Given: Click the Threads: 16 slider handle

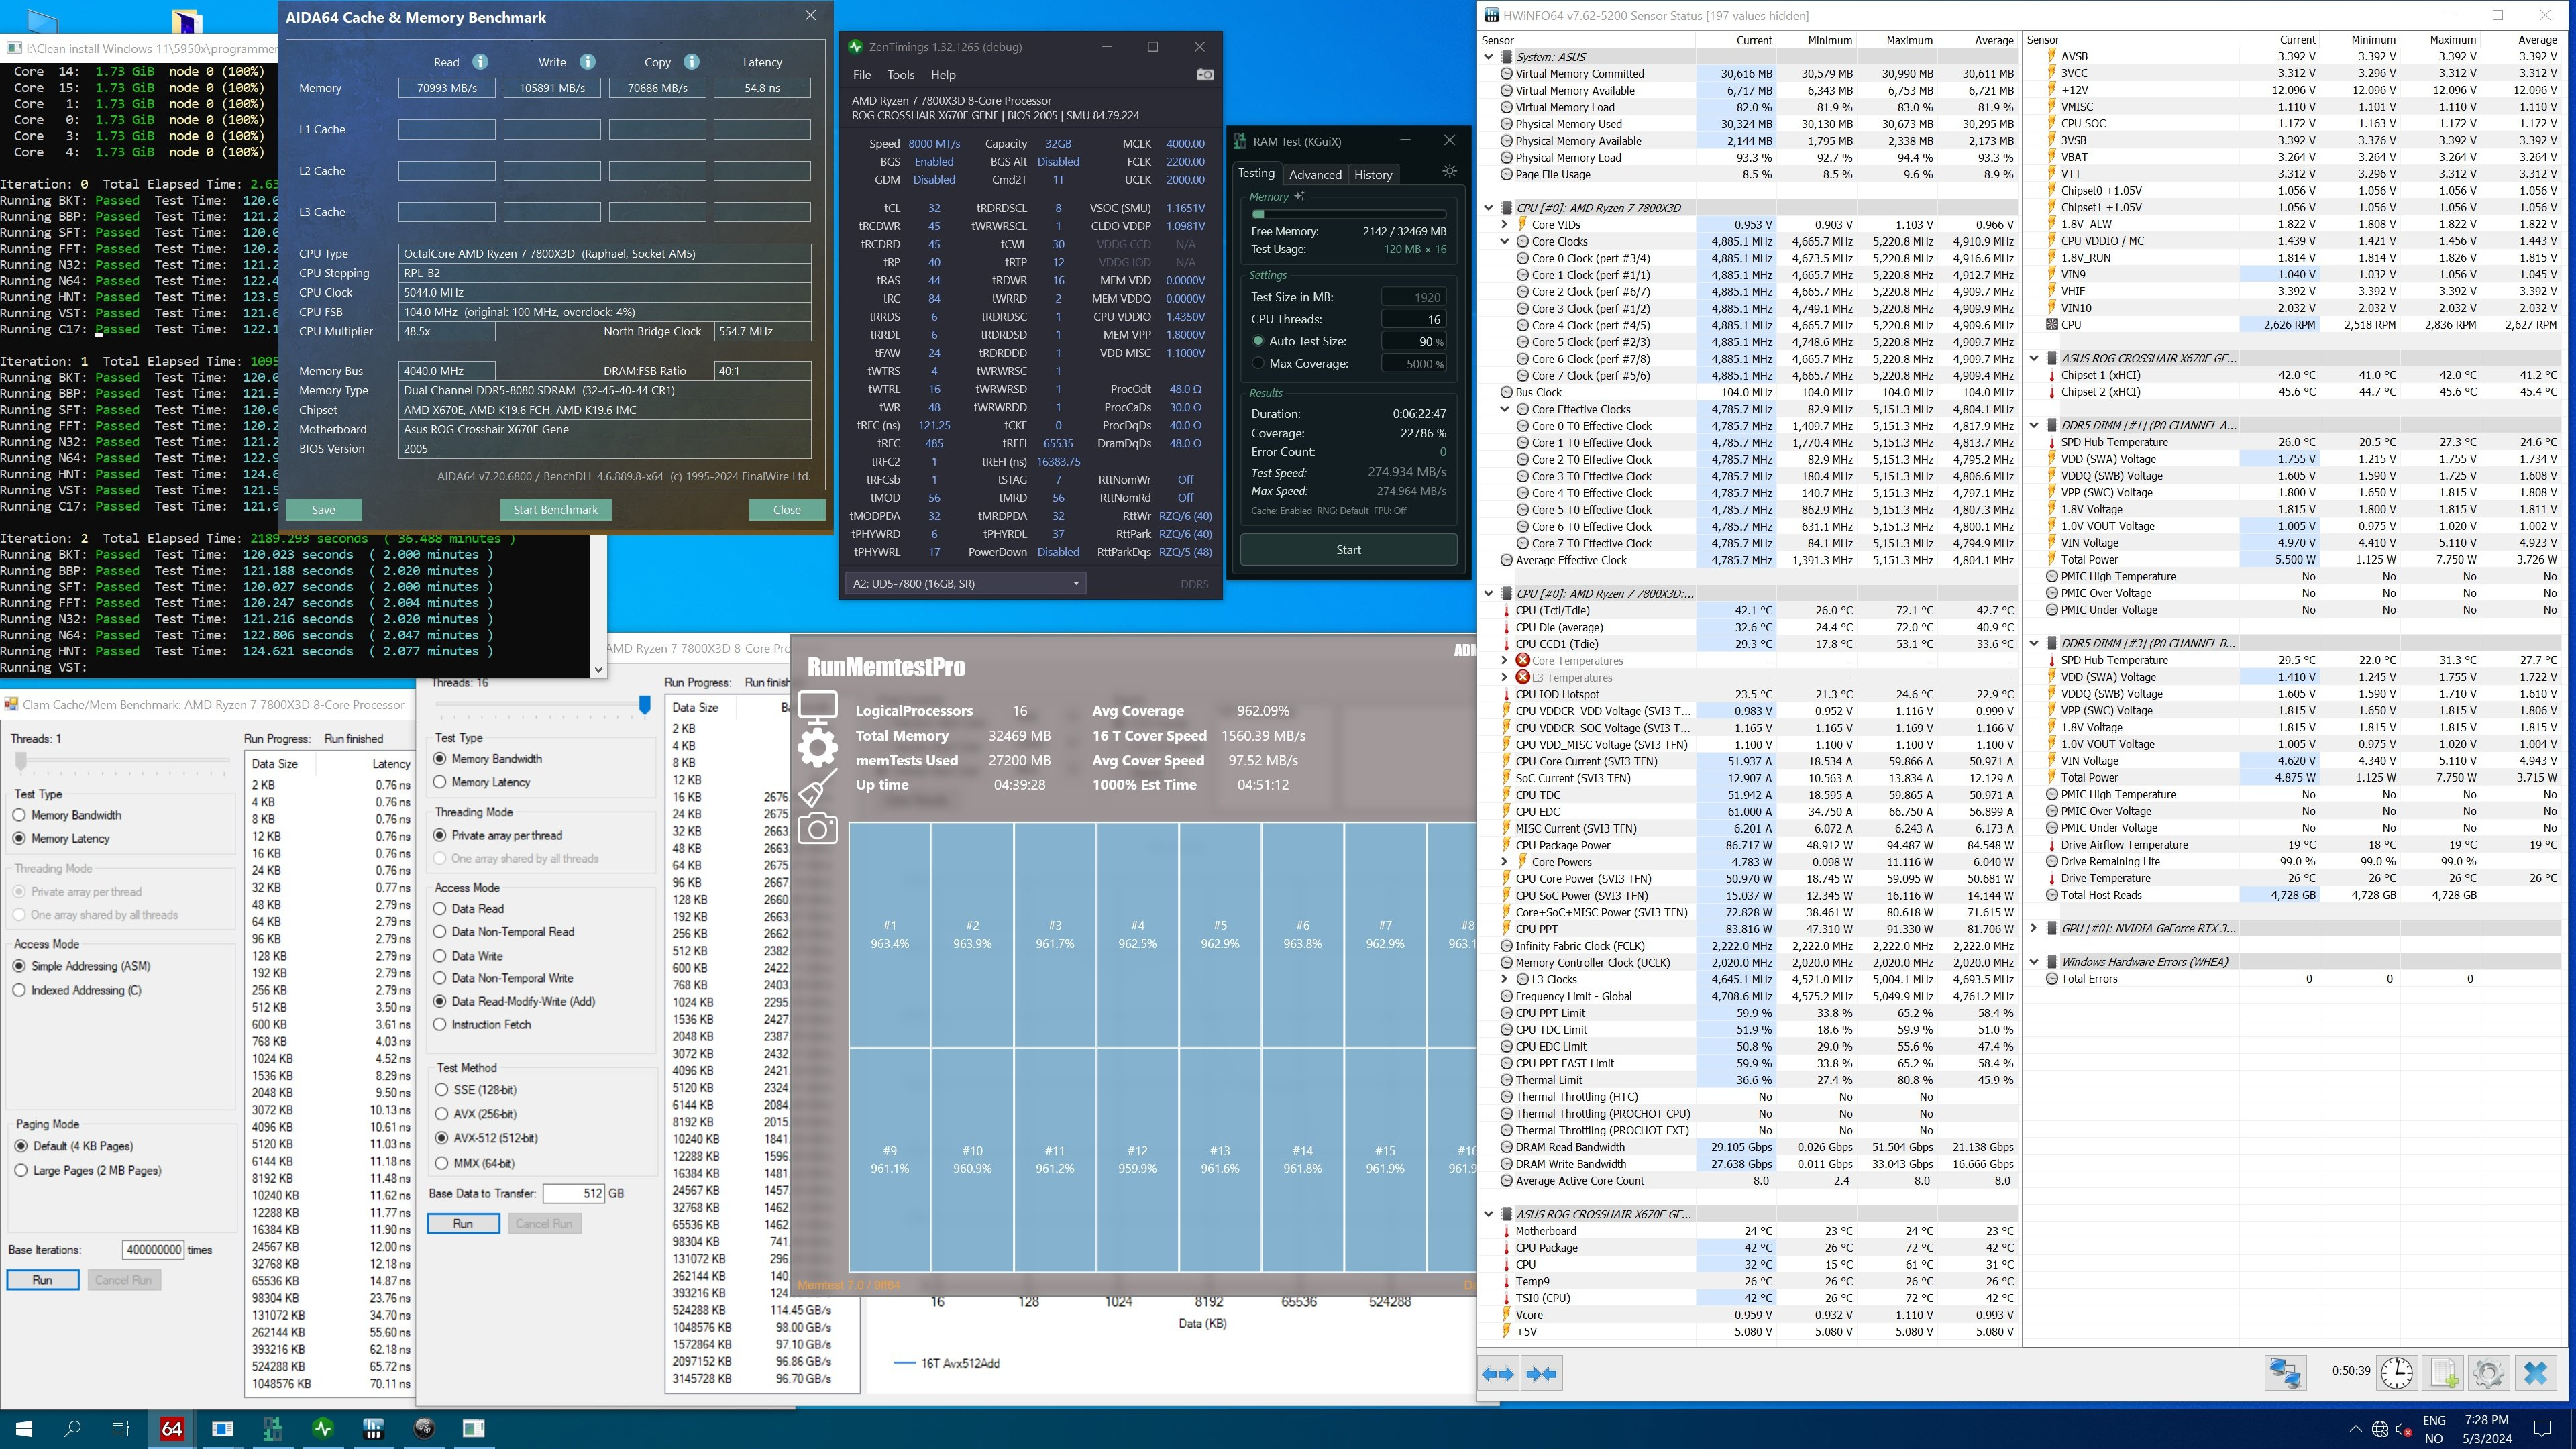Looking at the screenshot, I should [645, 706].
